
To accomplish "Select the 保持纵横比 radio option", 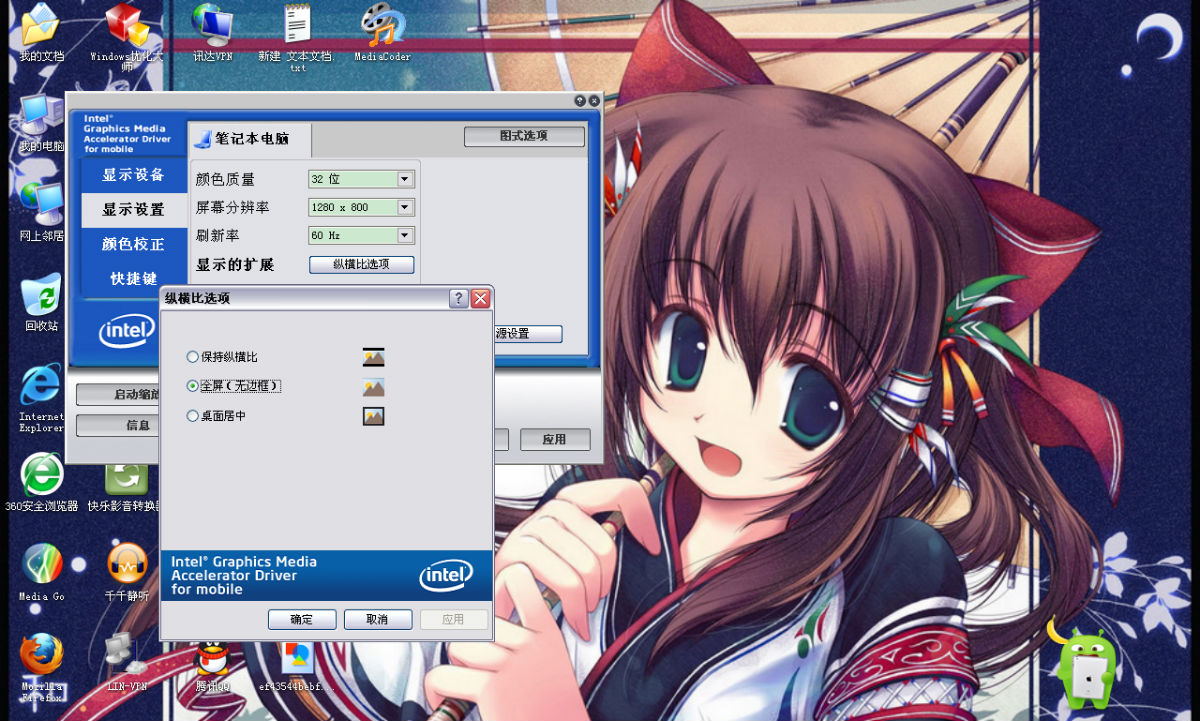I will 192,357.
